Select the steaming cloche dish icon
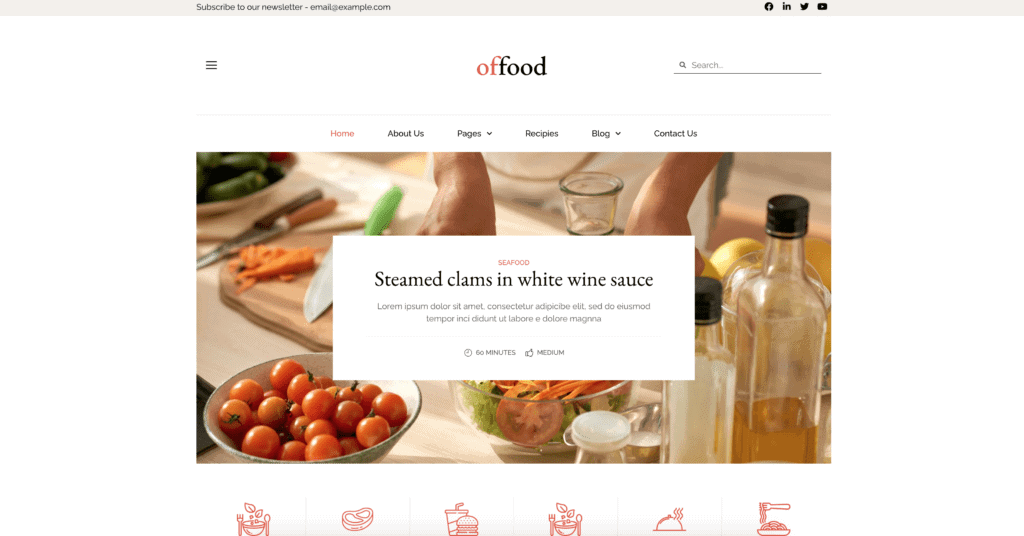 pyautogui.click(x=669, y=520)
